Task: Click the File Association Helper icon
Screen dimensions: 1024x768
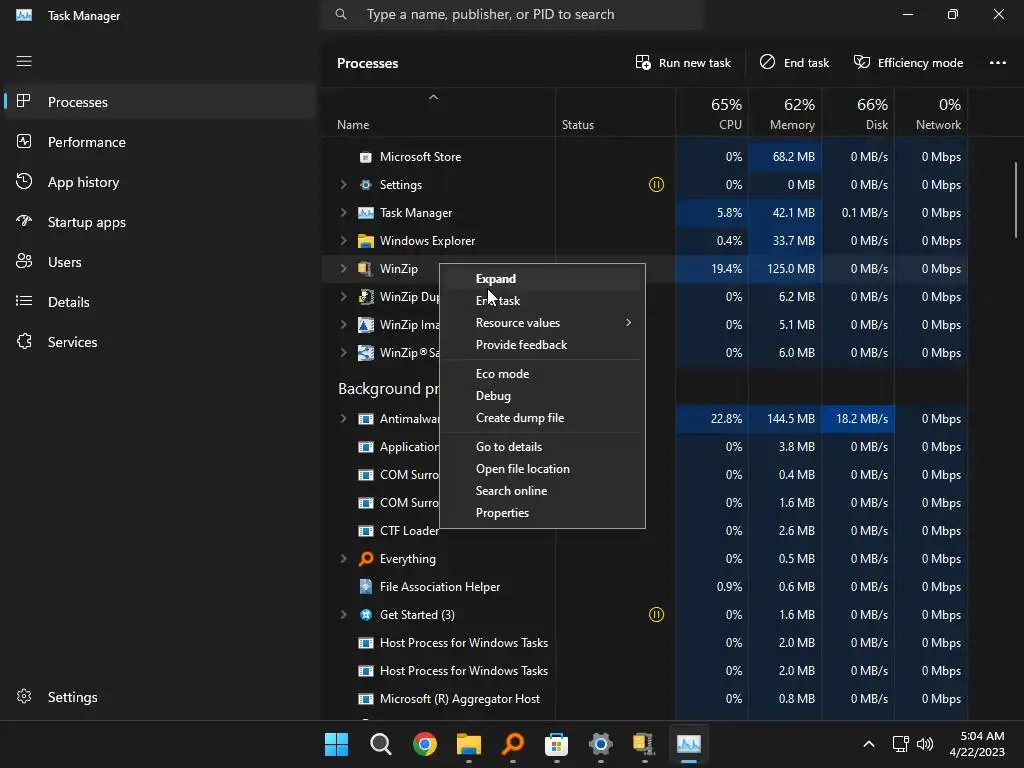Action: tap(366, 586)
